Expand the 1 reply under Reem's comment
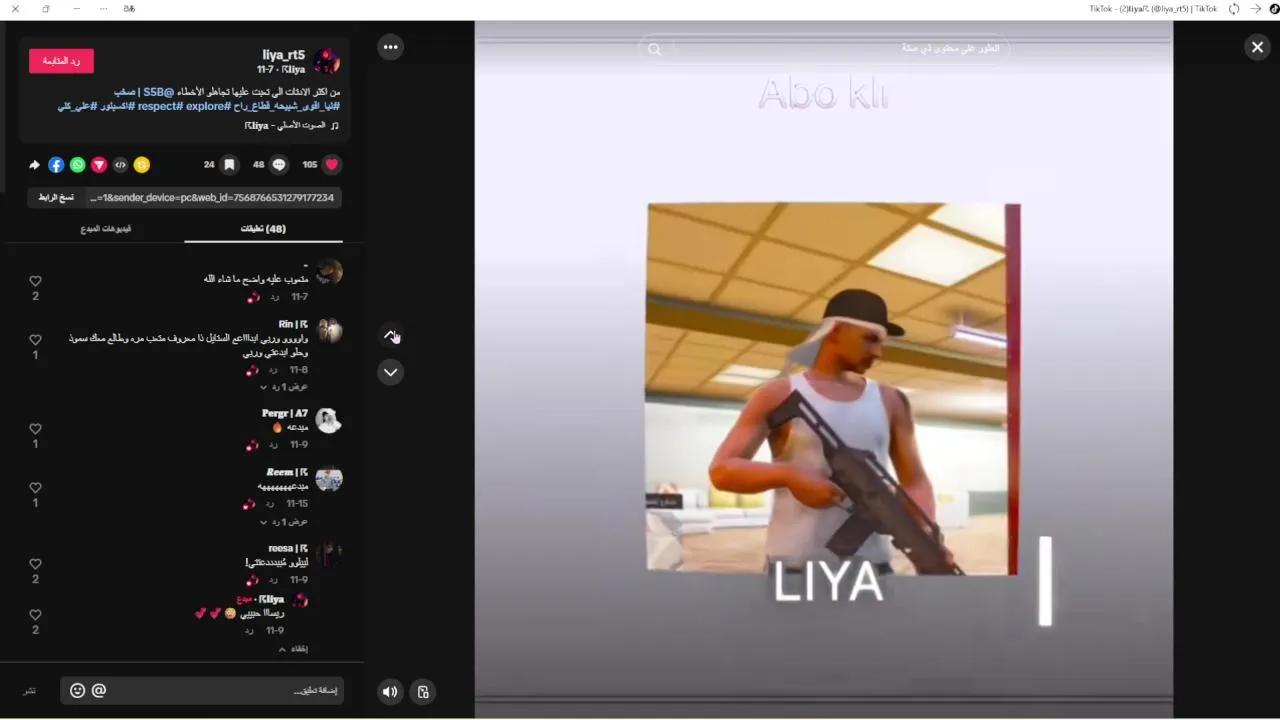 pos(284,522)
